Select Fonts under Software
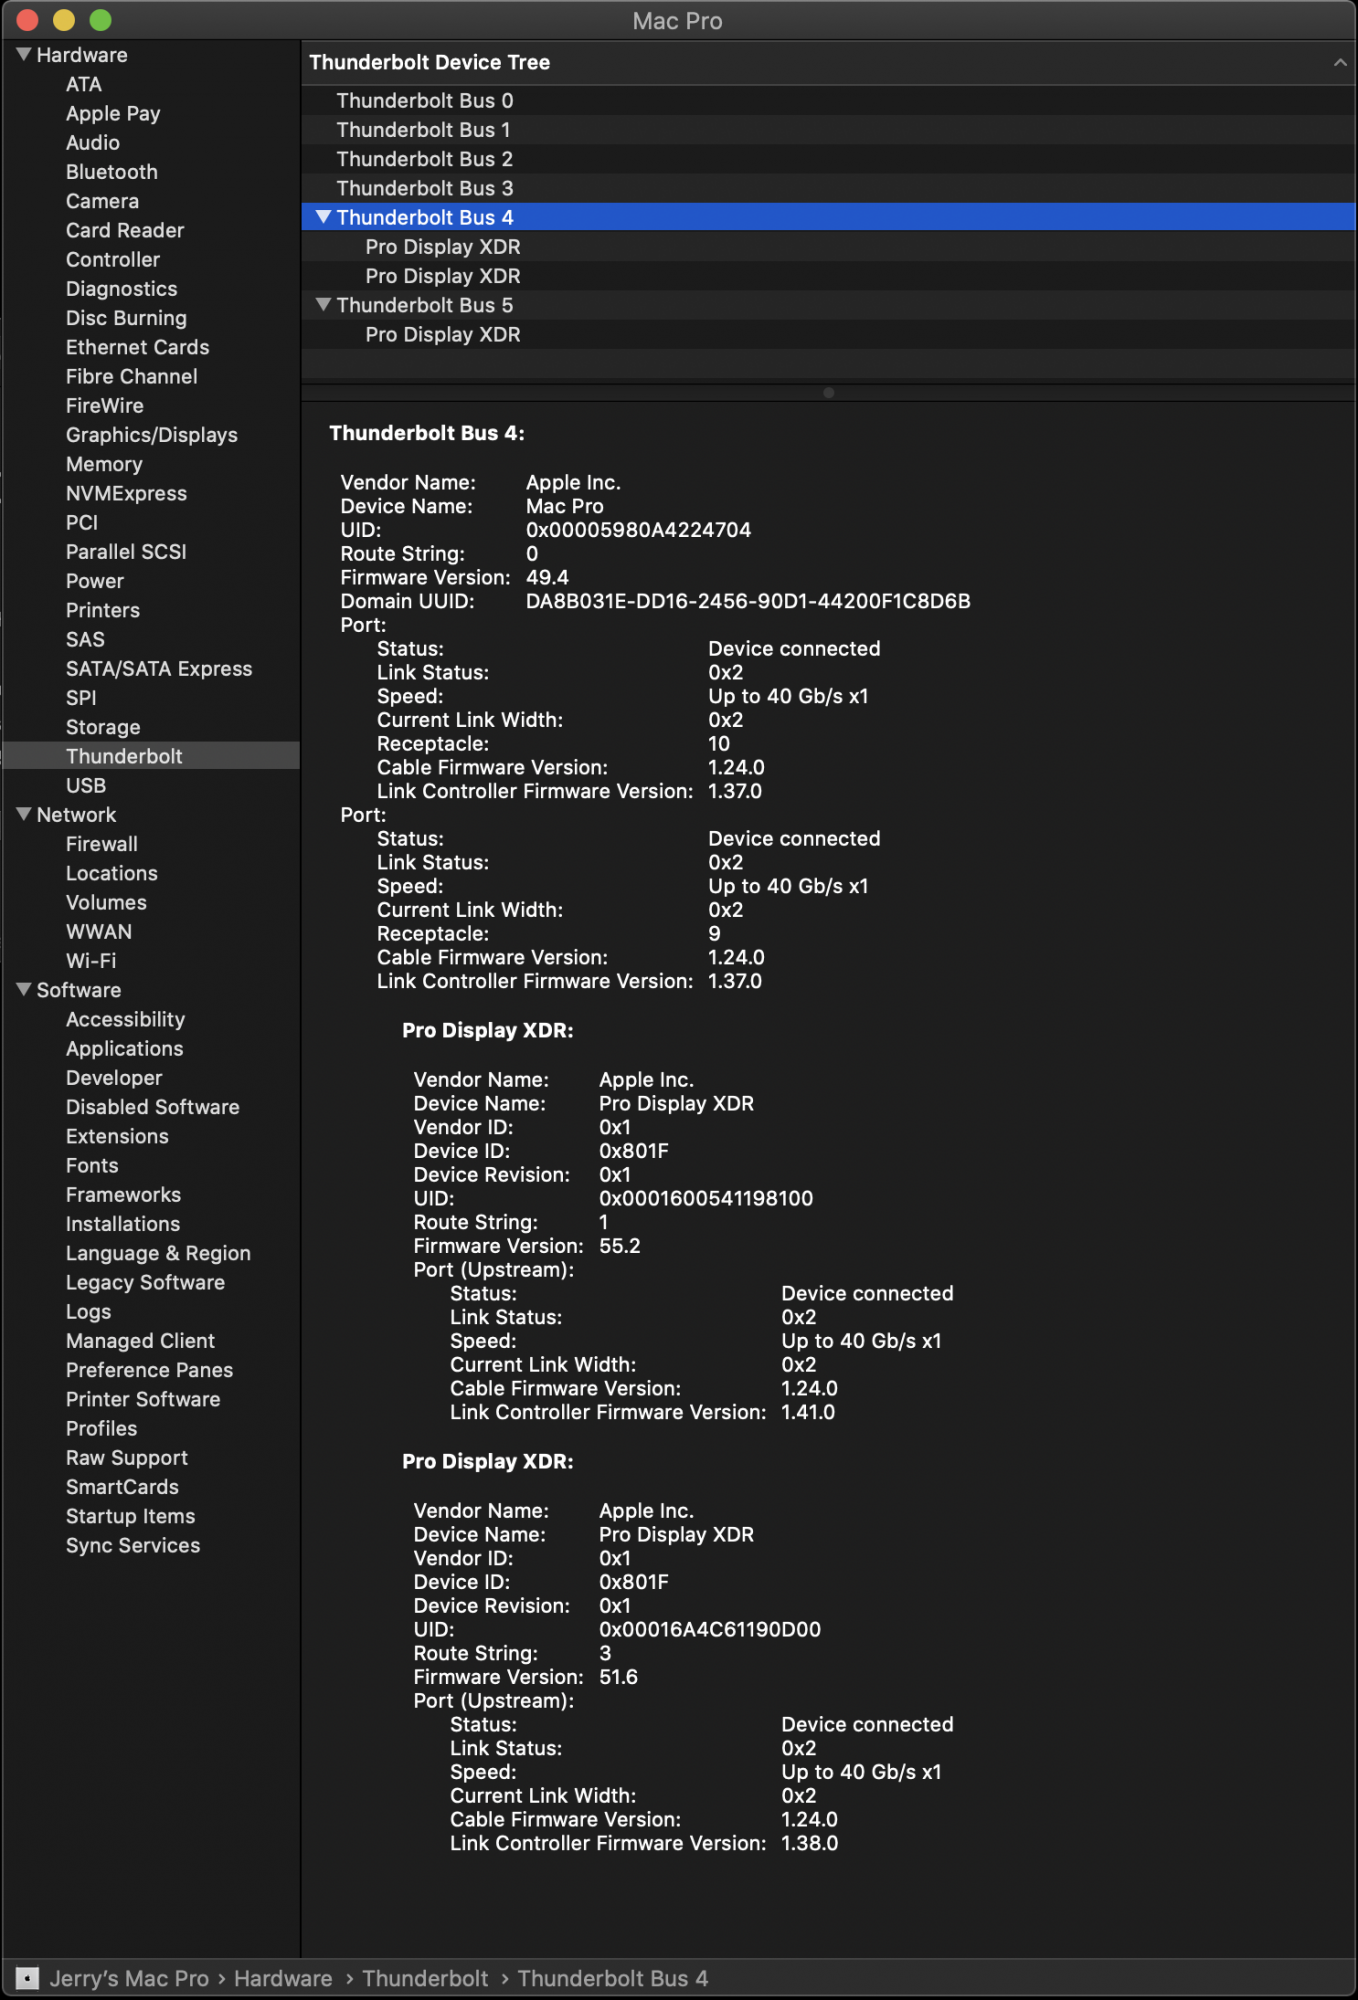 coord(92,1165)
